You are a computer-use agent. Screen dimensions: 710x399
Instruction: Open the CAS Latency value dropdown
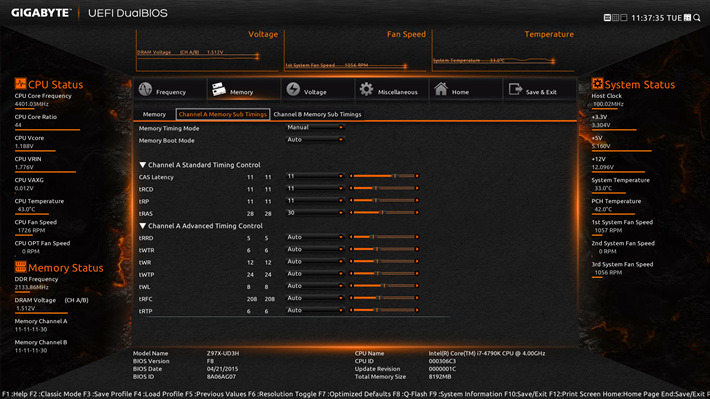click(315, 176)
